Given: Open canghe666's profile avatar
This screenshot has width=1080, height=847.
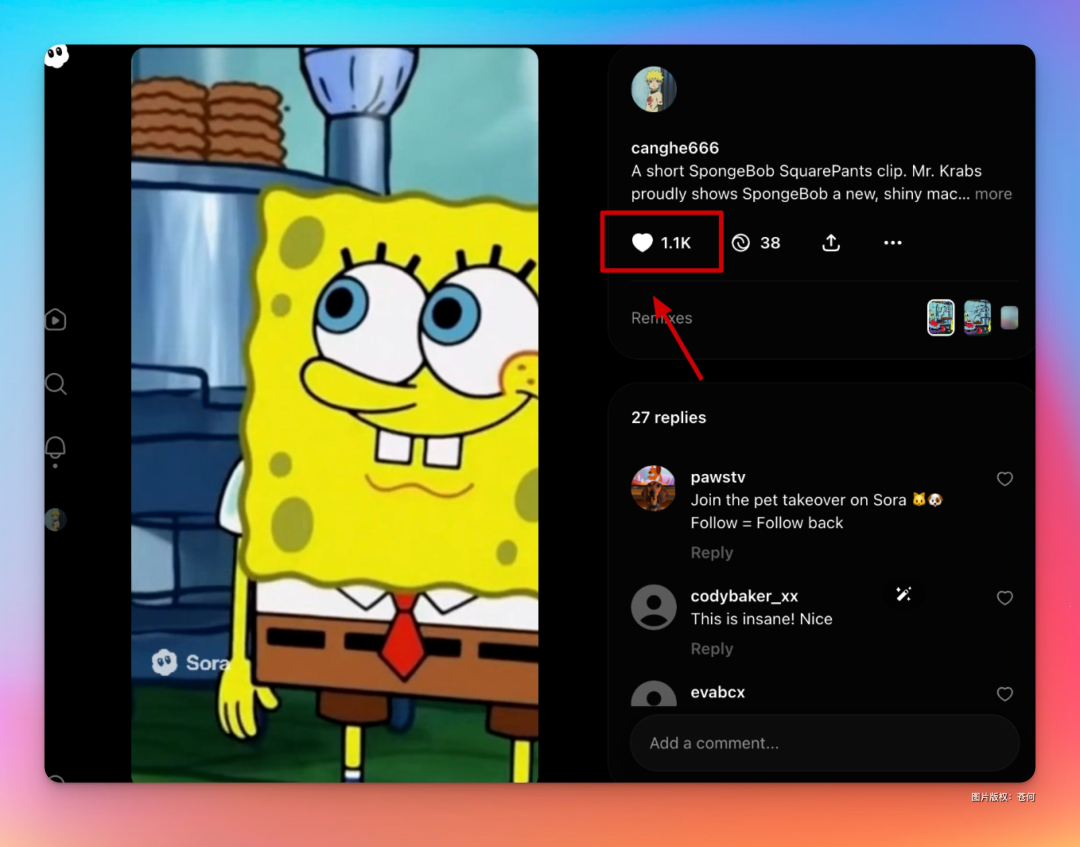Looking at the screenshot, I should (654, 90).
